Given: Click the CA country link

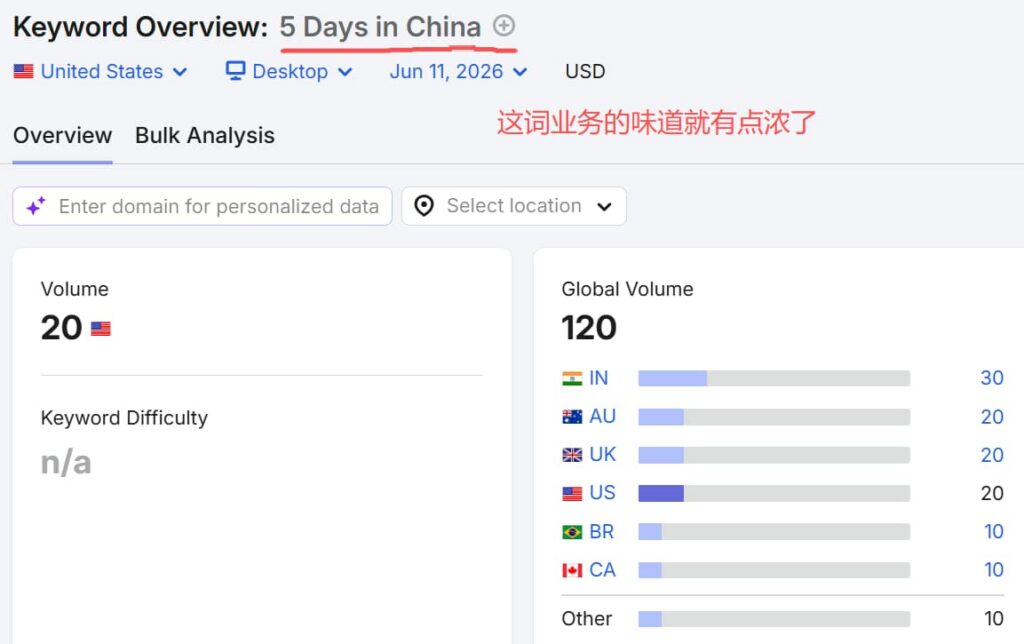Looking at the screenshot, I should [602, 570].
